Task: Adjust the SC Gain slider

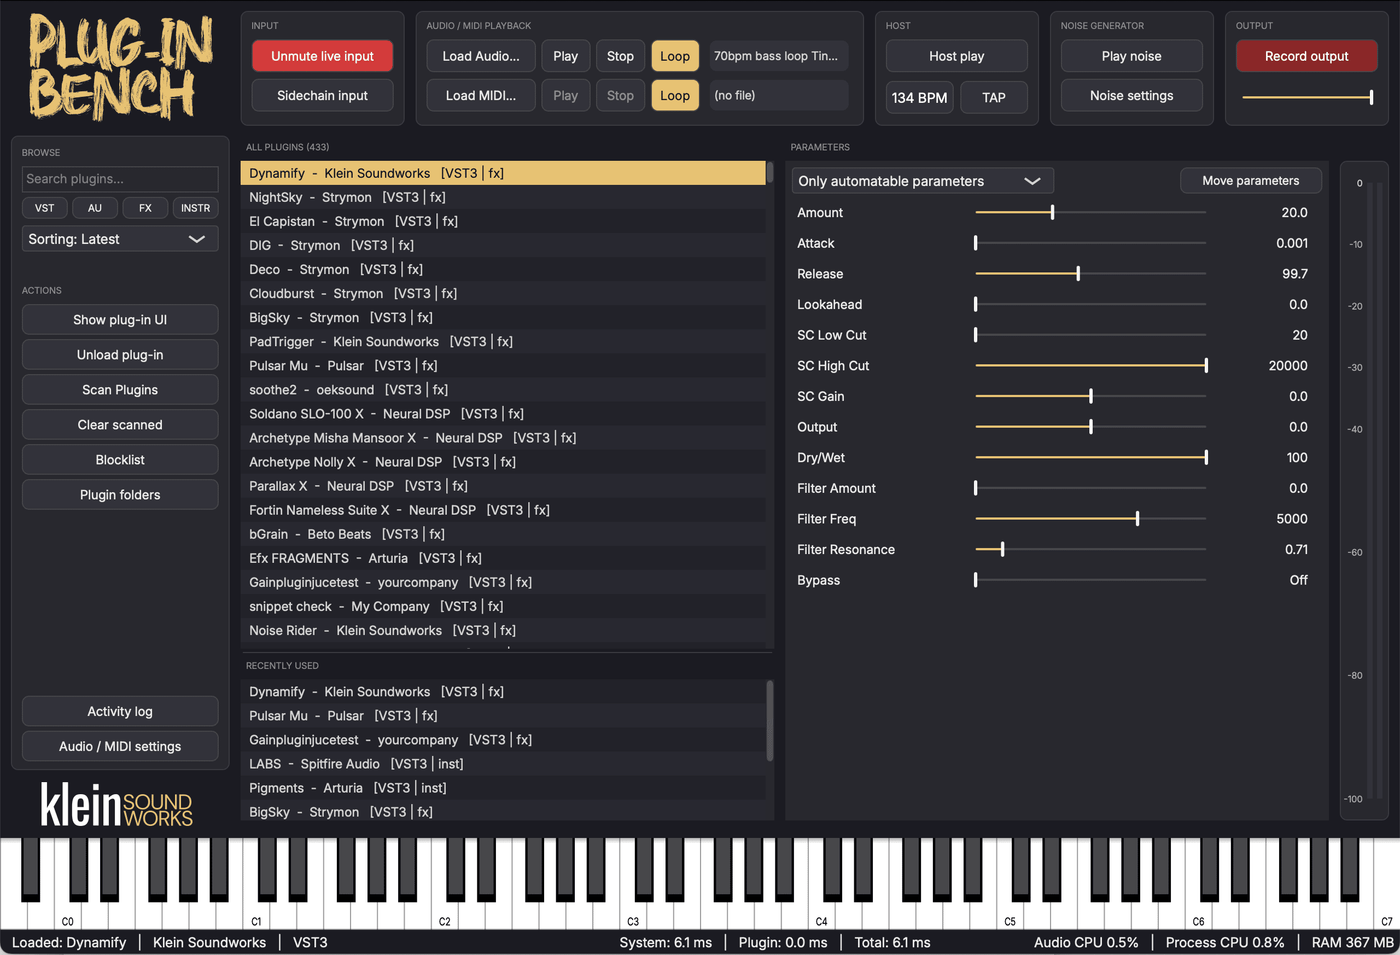Action: pos(1090,396)
